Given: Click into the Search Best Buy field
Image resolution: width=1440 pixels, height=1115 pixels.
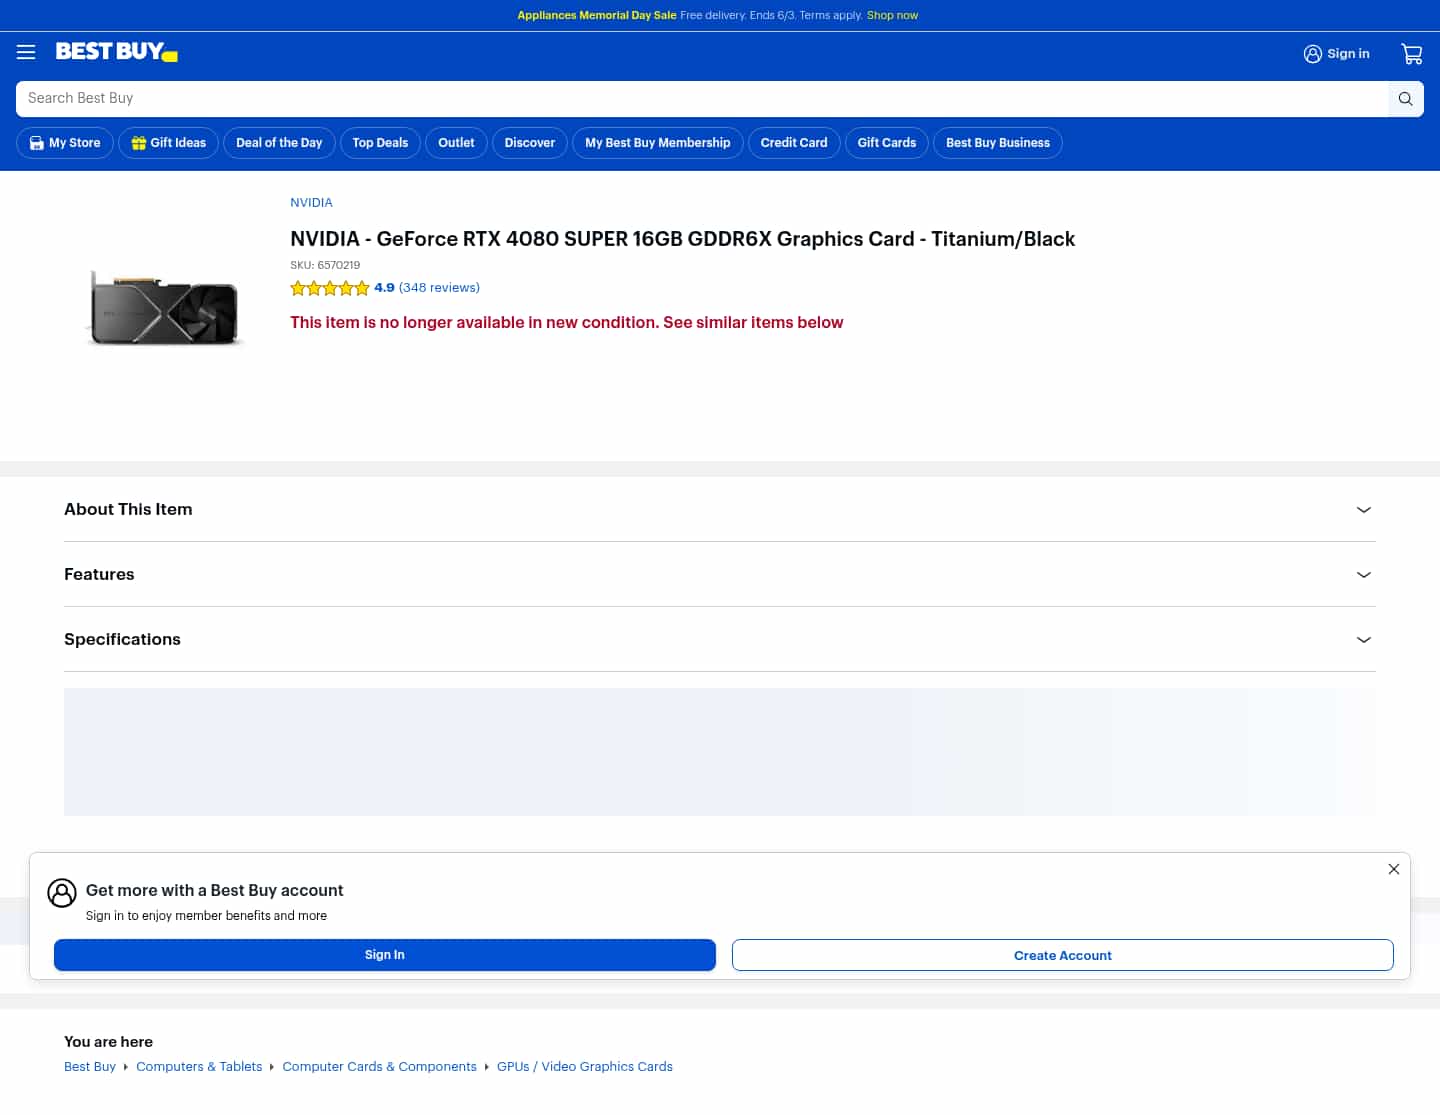Looking at the screenshot, I should (x=701, y=99).
